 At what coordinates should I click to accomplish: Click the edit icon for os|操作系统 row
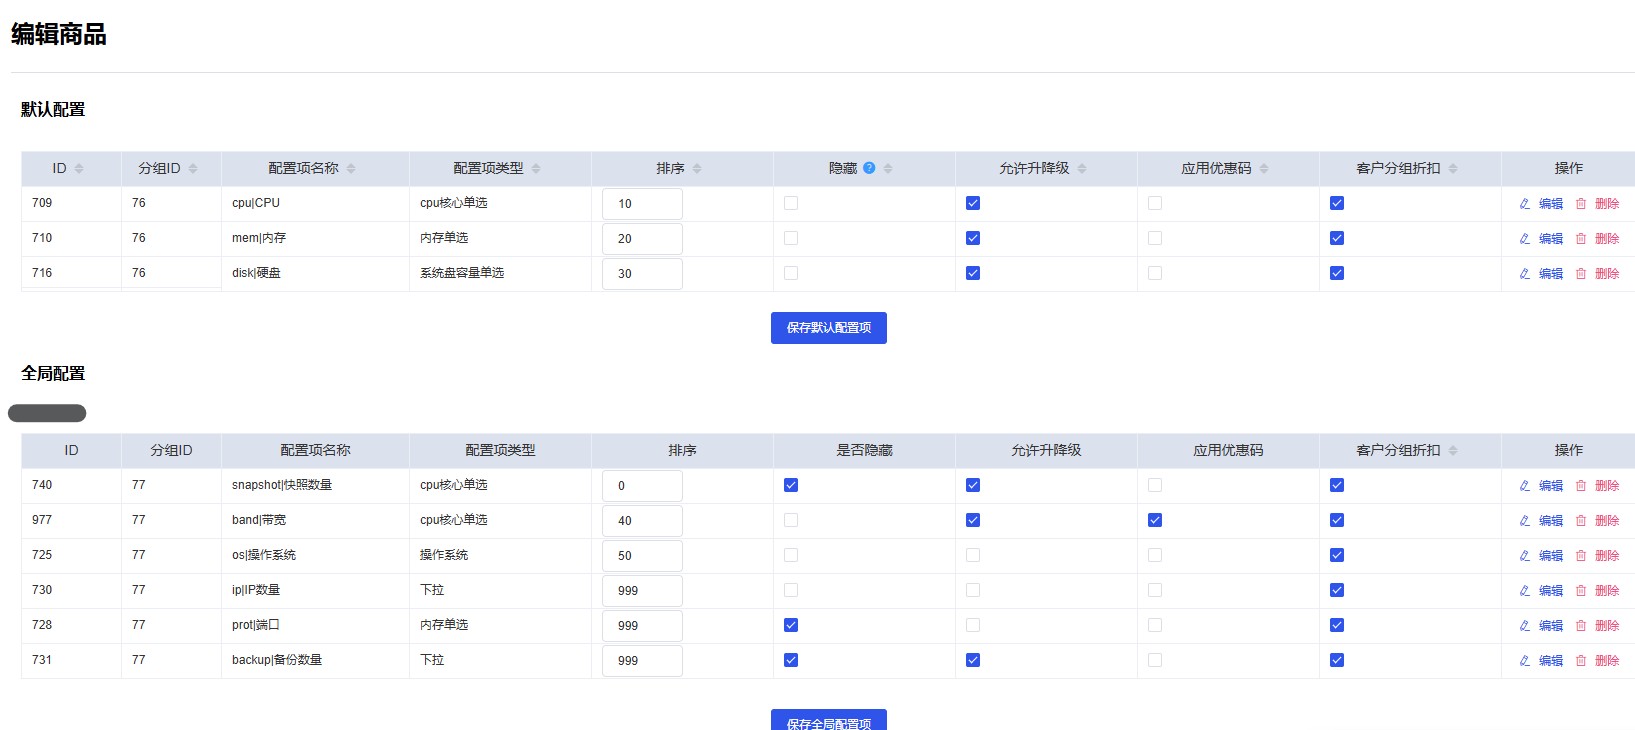coord(1524,556)
